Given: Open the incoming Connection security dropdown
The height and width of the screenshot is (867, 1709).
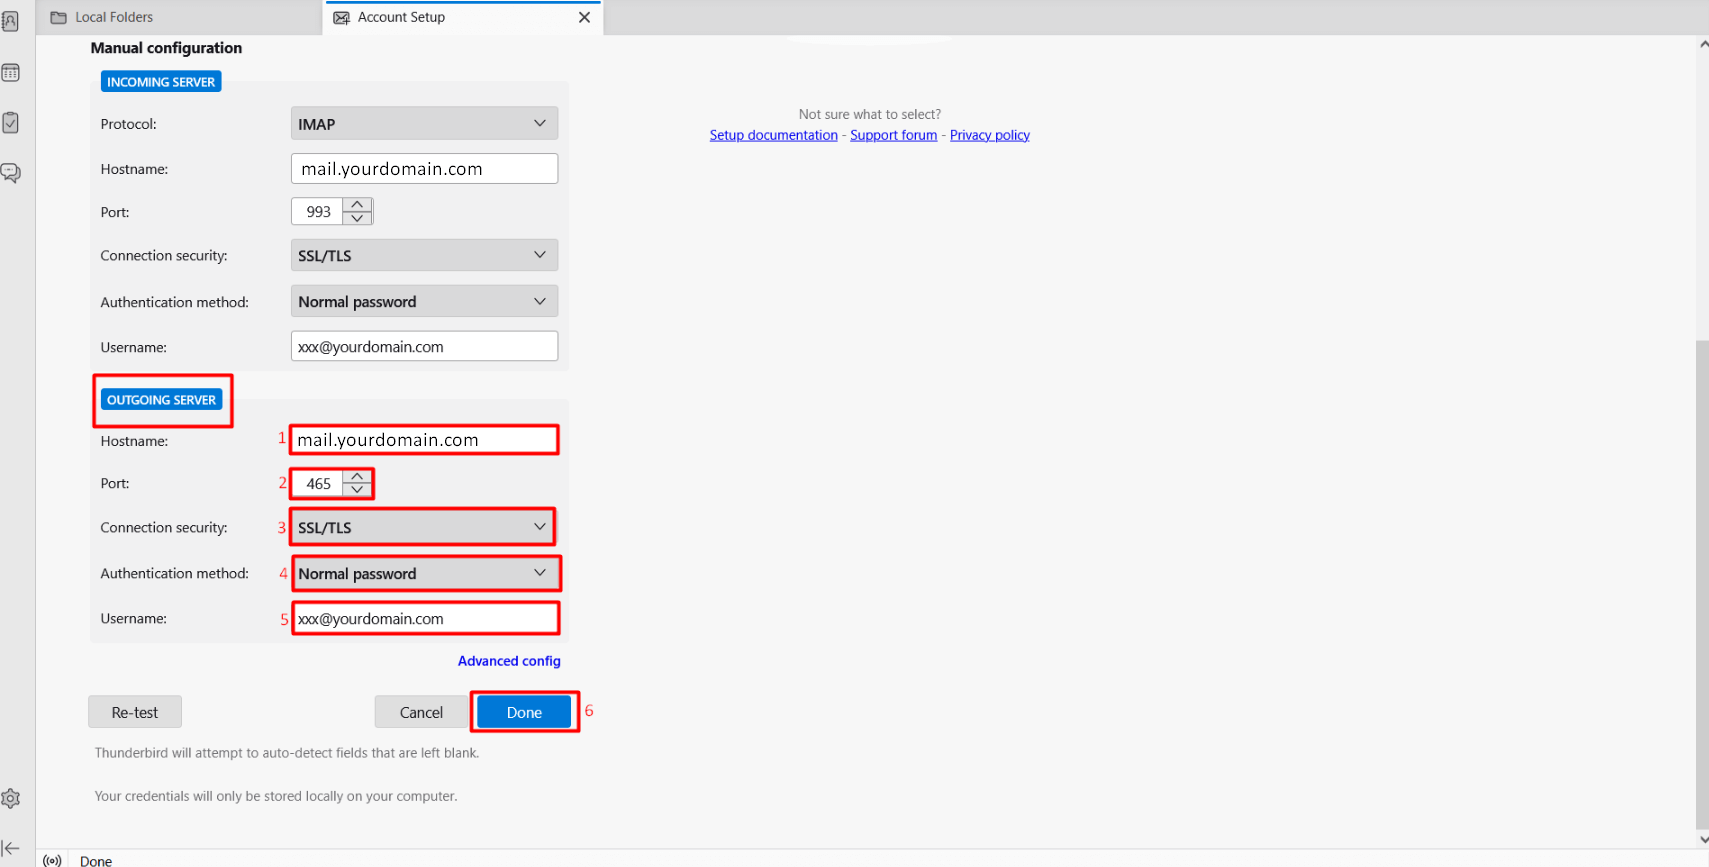Looking at the screenshot, I should [424, 256].
